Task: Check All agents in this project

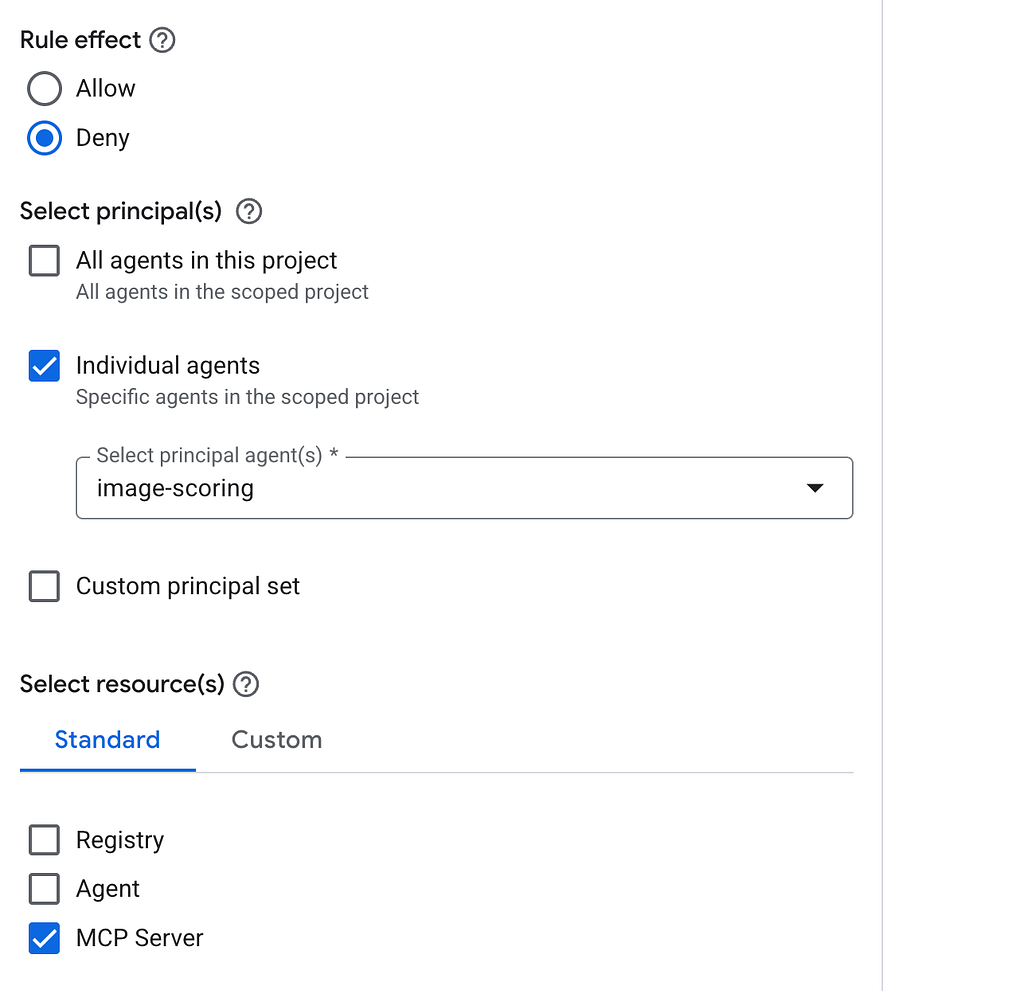Action: click(44, 261)
